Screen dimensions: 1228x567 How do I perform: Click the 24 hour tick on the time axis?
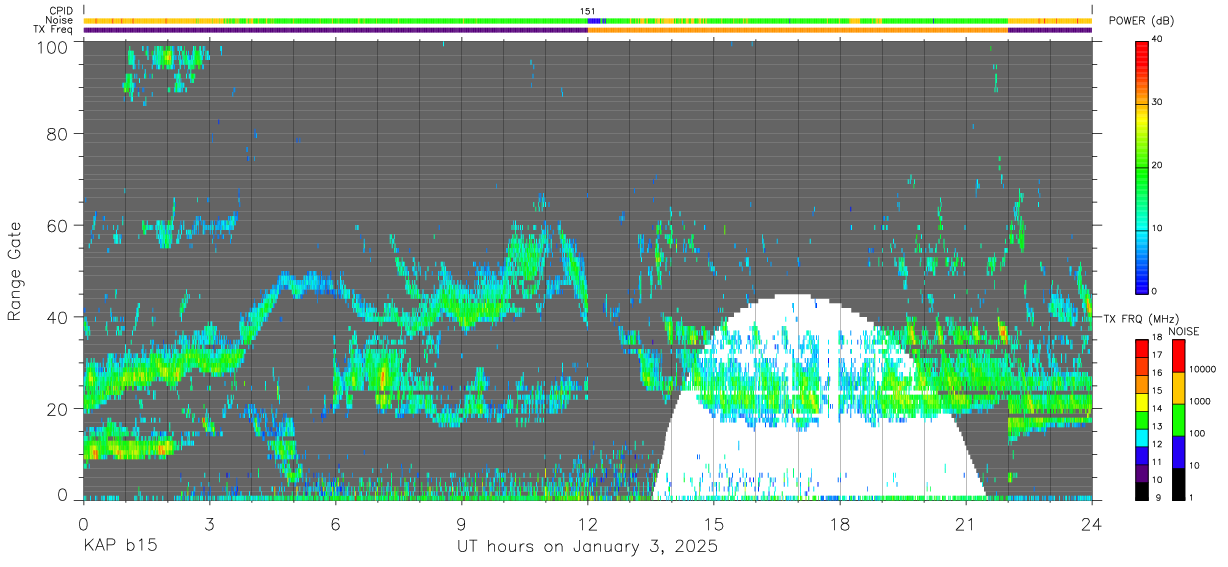coord(1092,523)
